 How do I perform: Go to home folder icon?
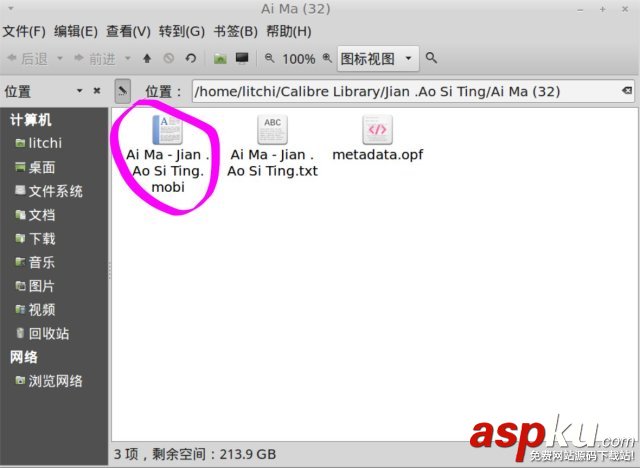click(x=220, y=59)
